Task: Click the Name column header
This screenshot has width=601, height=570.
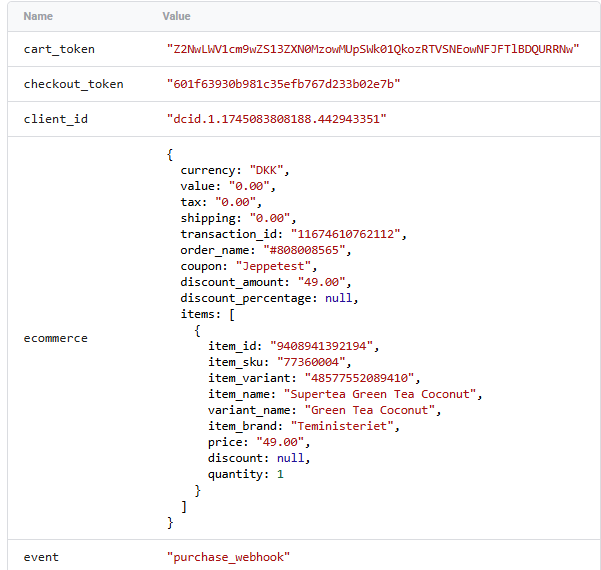Action: point(38,16)
